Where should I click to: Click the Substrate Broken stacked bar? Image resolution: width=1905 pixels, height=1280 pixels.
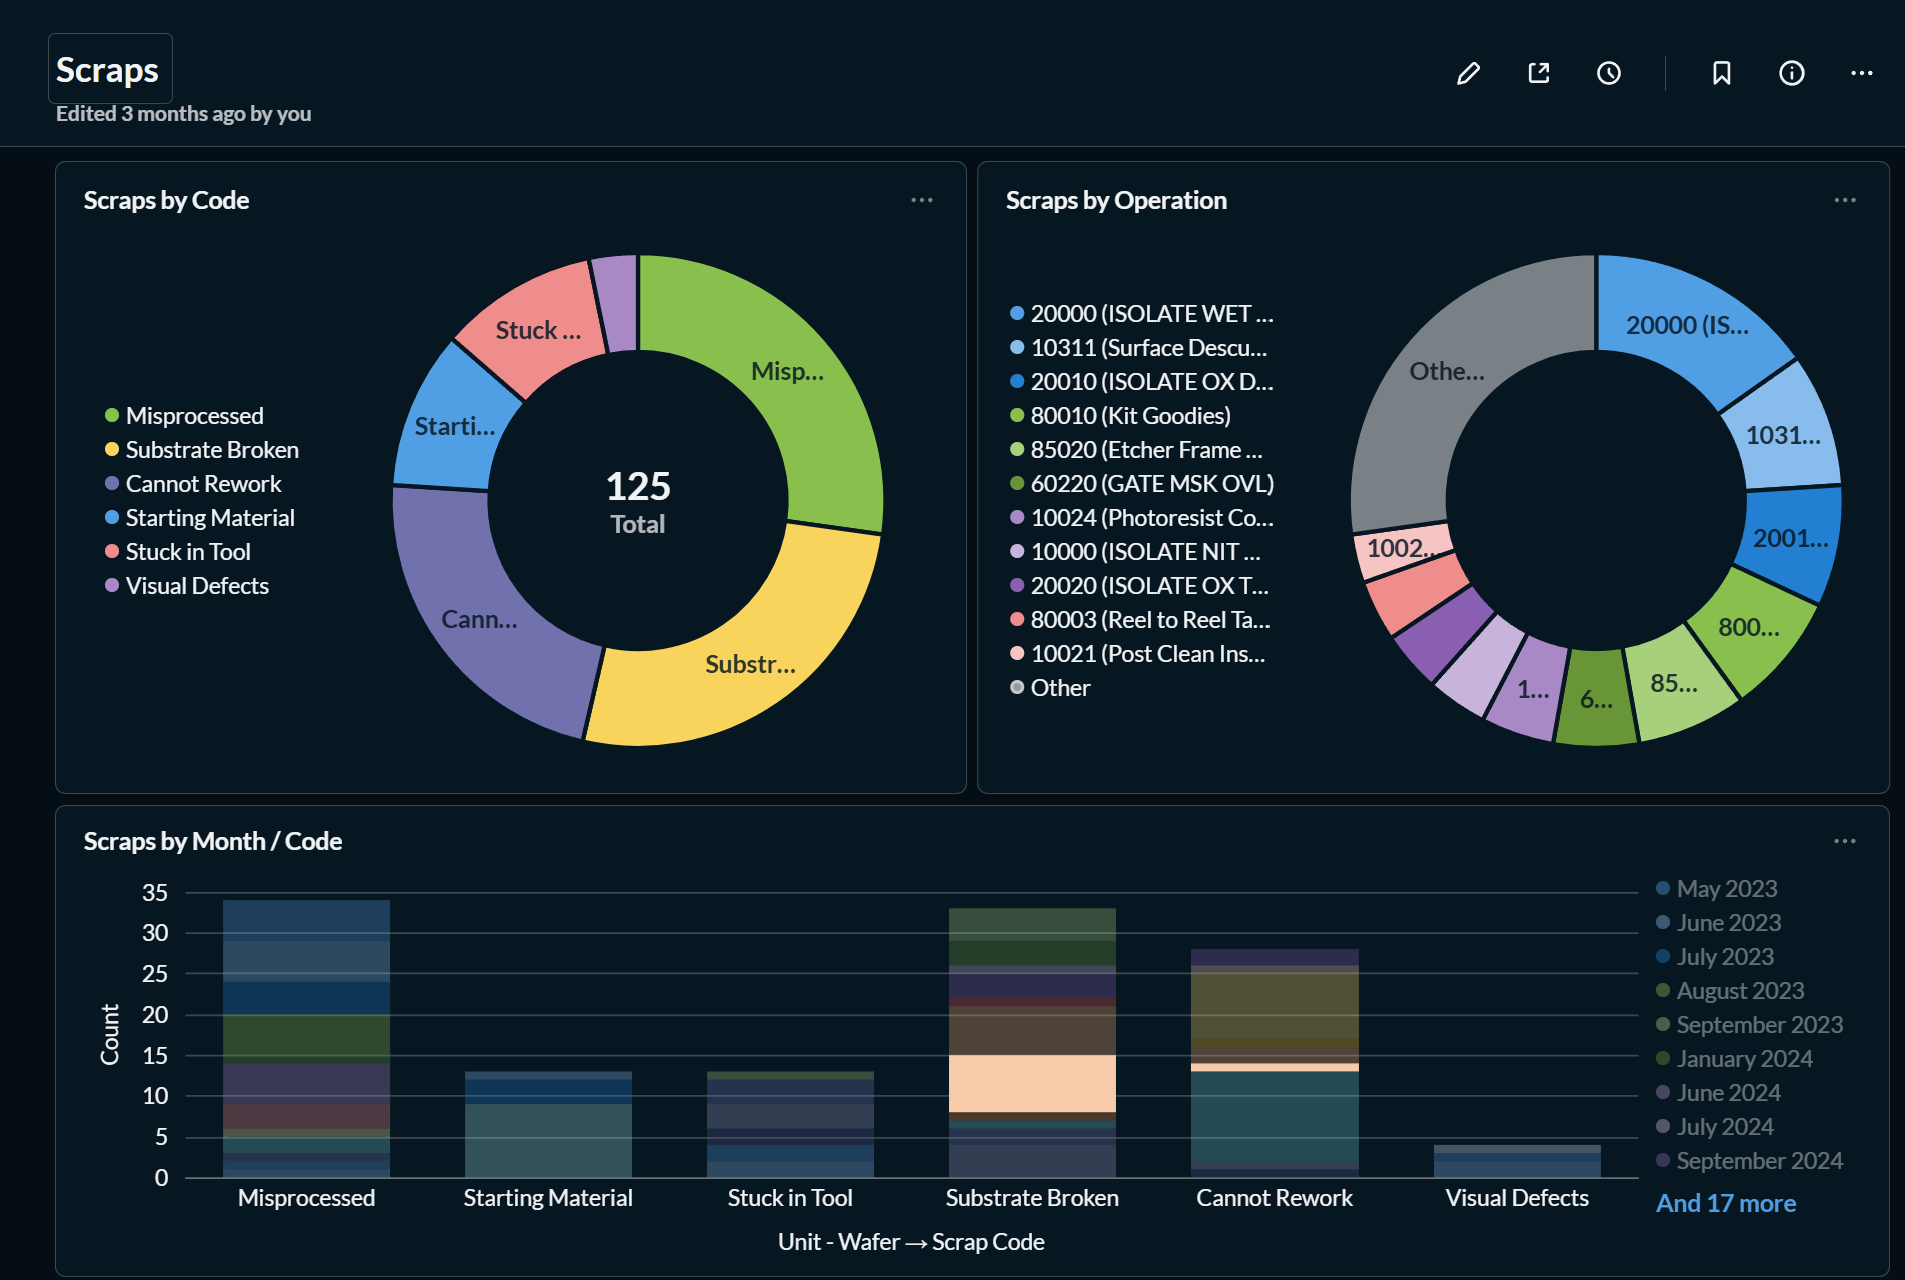[1032, 1042]
